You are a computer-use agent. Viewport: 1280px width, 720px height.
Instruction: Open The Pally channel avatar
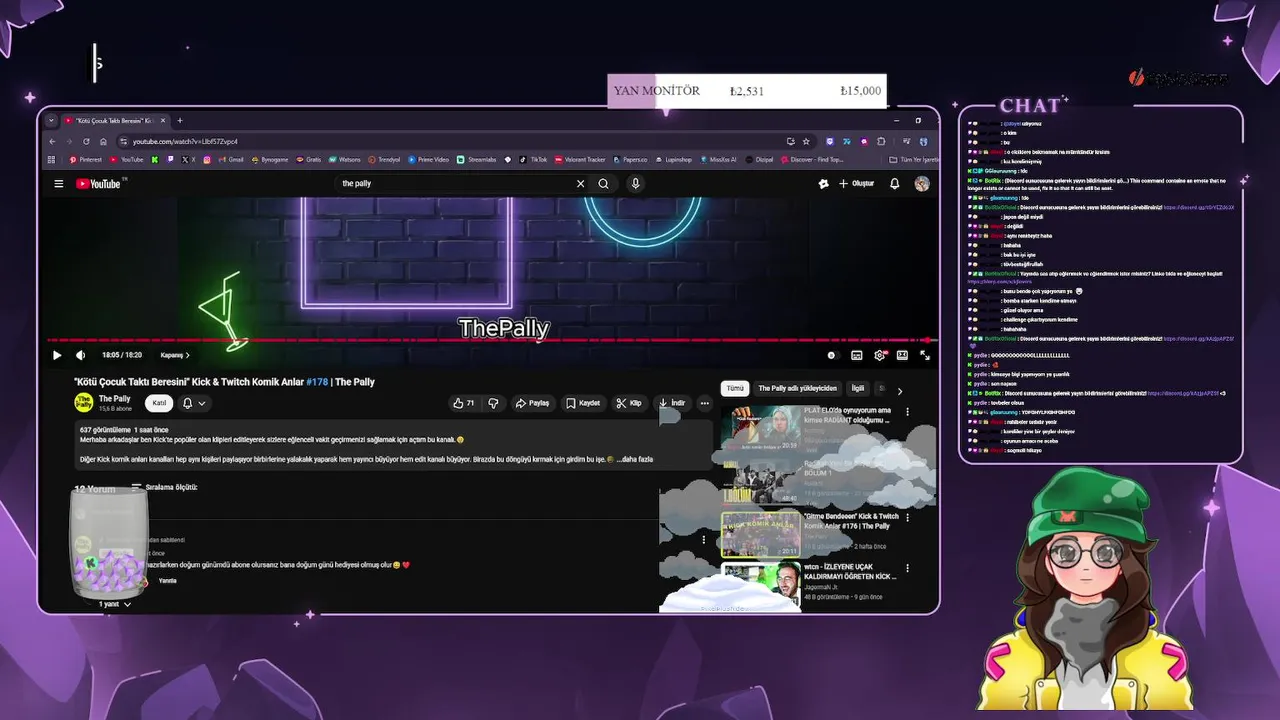(x=84, y=403)
